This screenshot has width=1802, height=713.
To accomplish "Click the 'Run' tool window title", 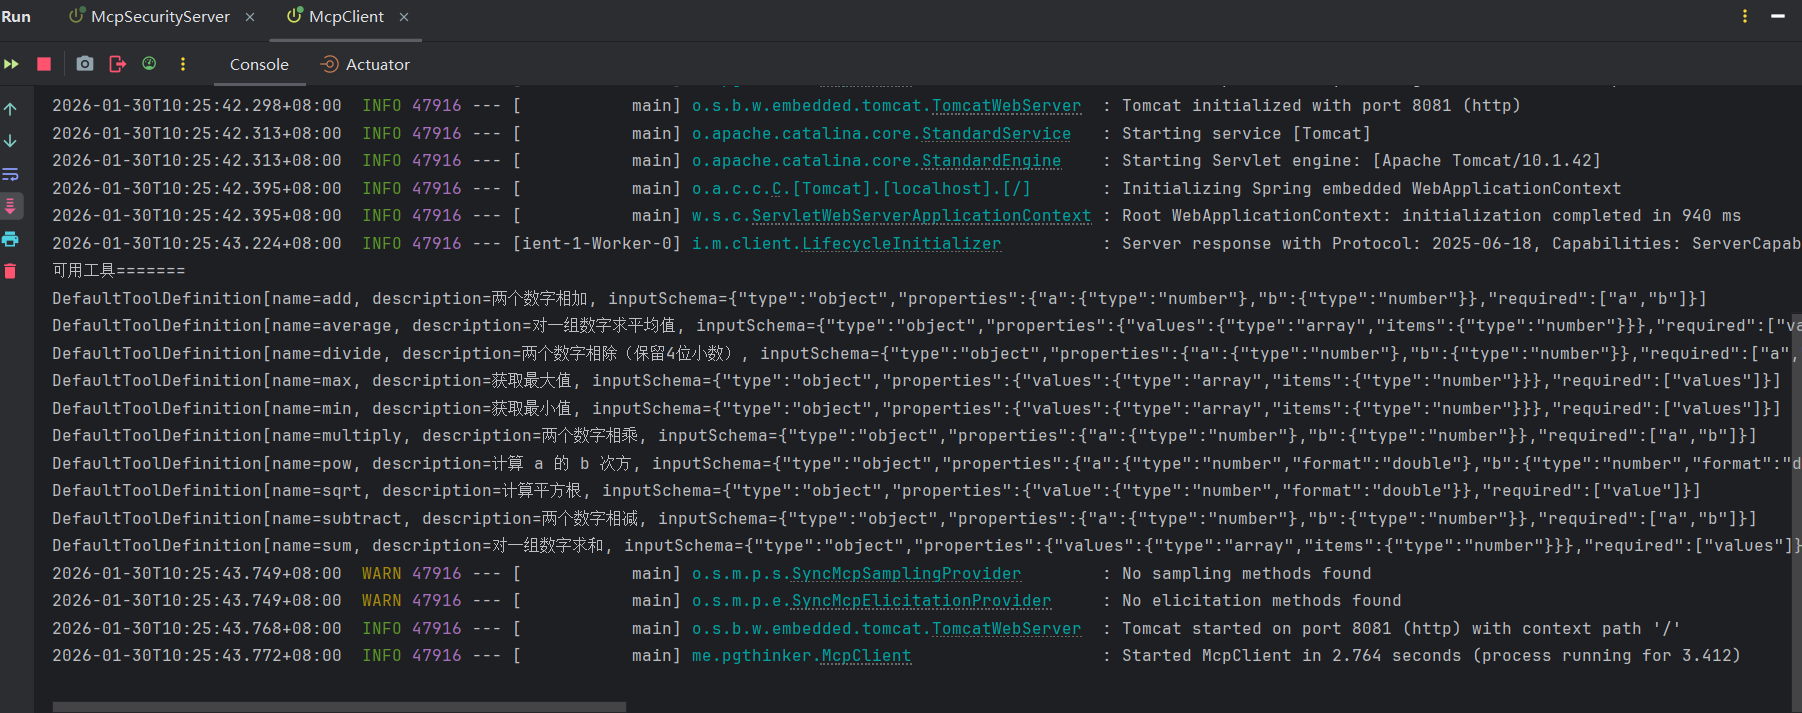I will pos(16,17).
